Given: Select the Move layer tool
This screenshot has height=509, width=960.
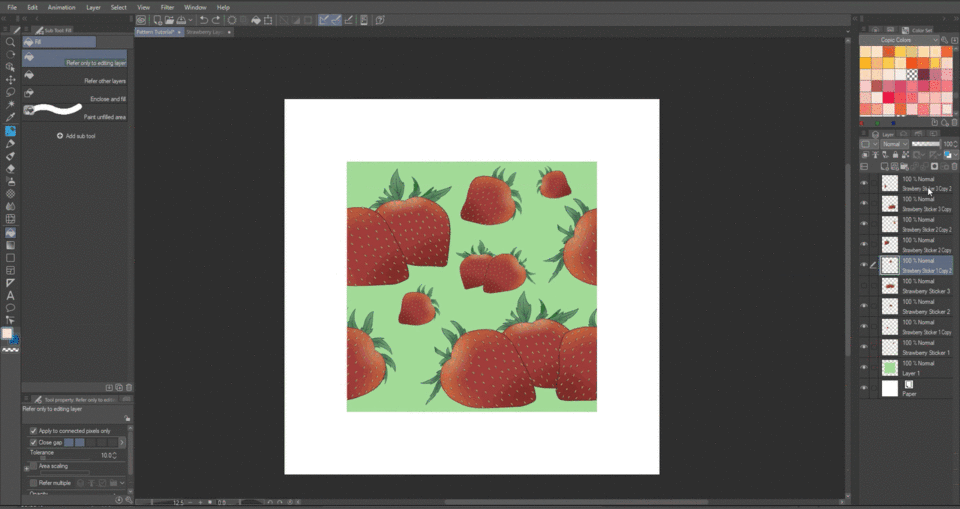Looking at the screenshot, I should (10, 80).
